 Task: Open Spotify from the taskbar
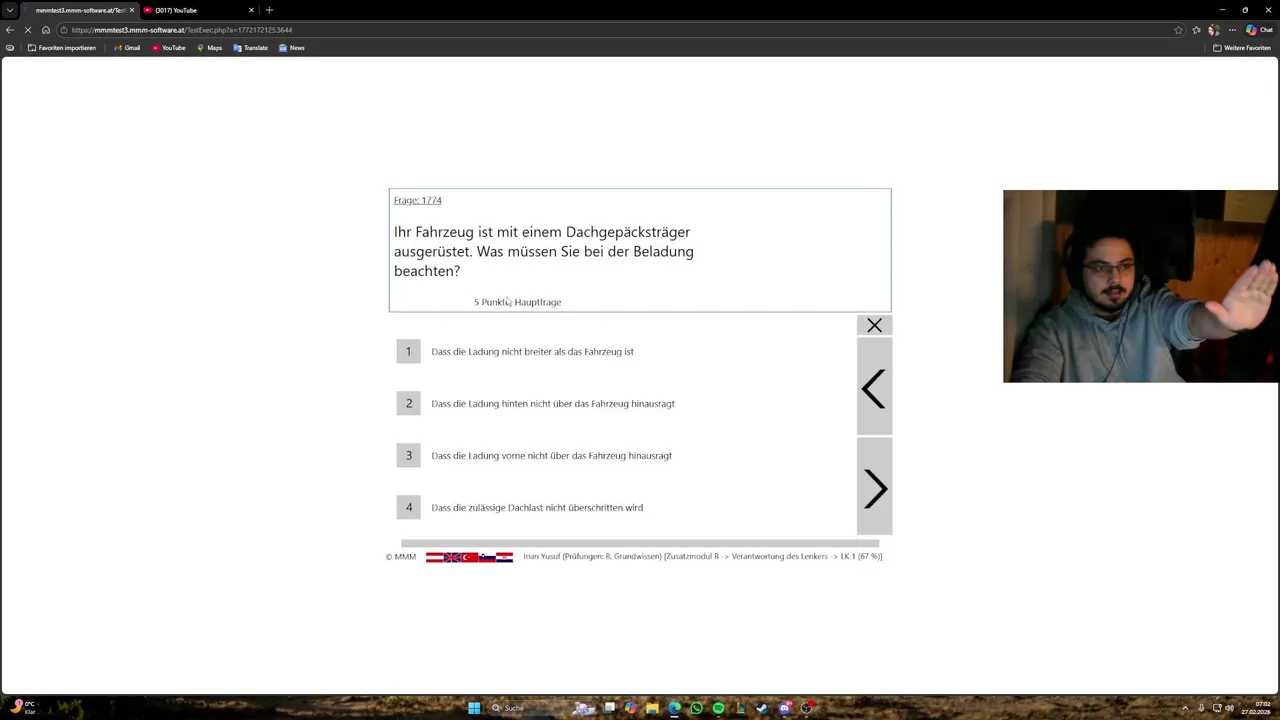click(718, 708)
